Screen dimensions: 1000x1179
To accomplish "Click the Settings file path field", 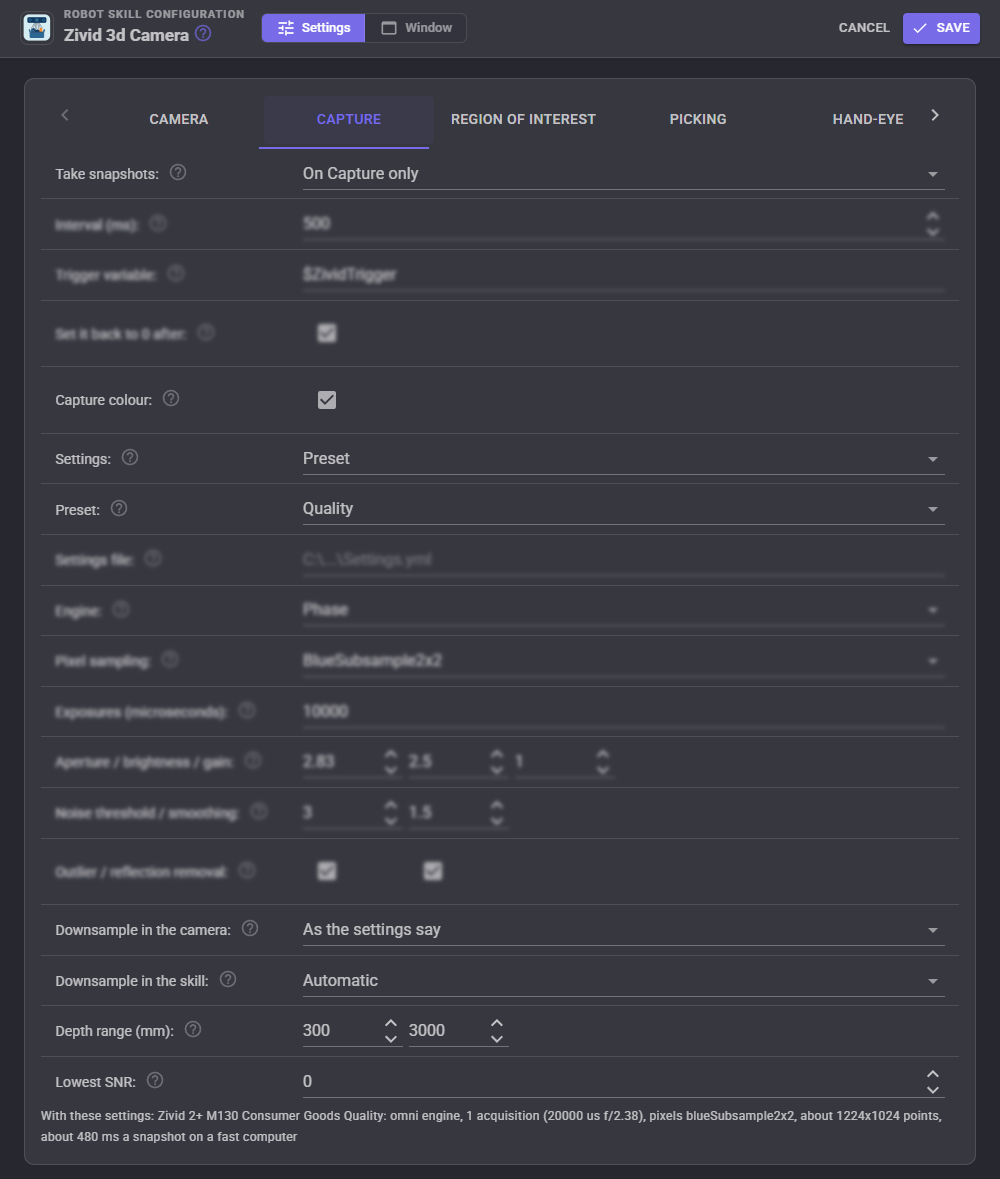I will pos(623,559).
